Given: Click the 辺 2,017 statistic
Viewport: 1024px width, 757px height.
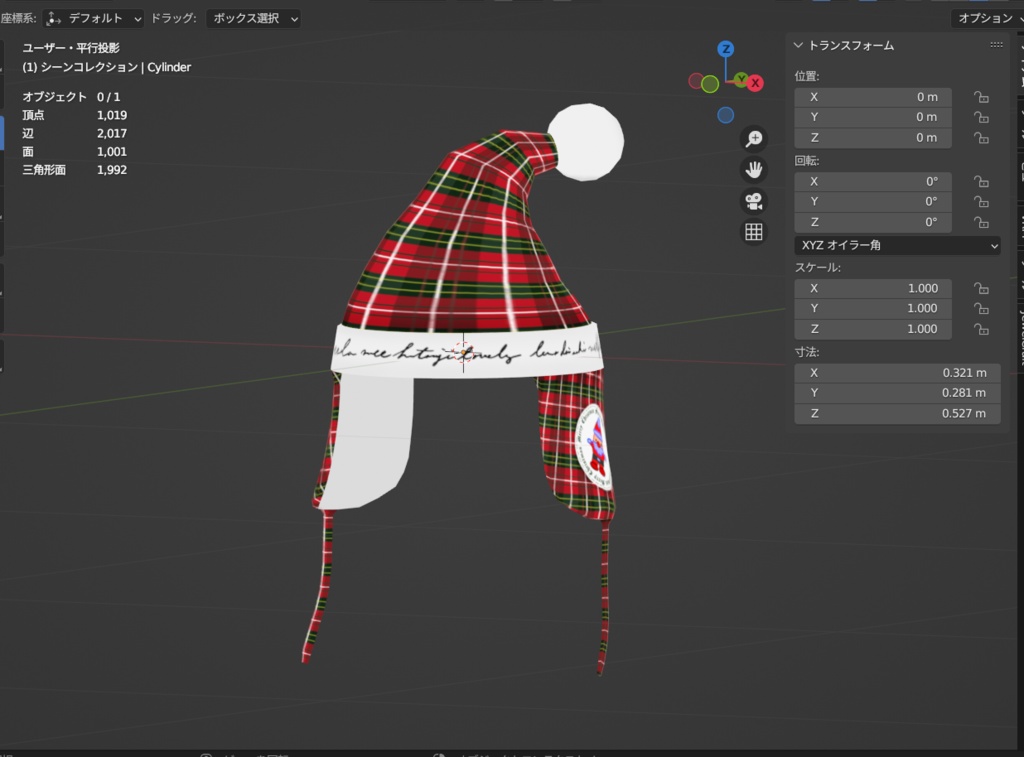Looking at the screenshot, I should tap(74, 133).
